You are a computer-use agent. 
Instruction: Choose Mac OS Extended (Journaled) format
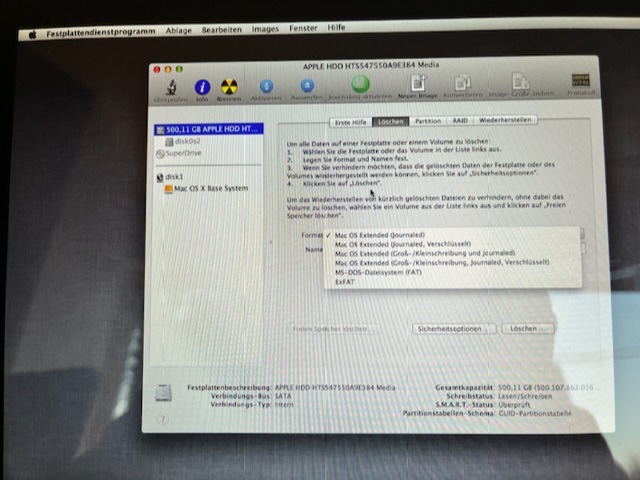point(452,235)
